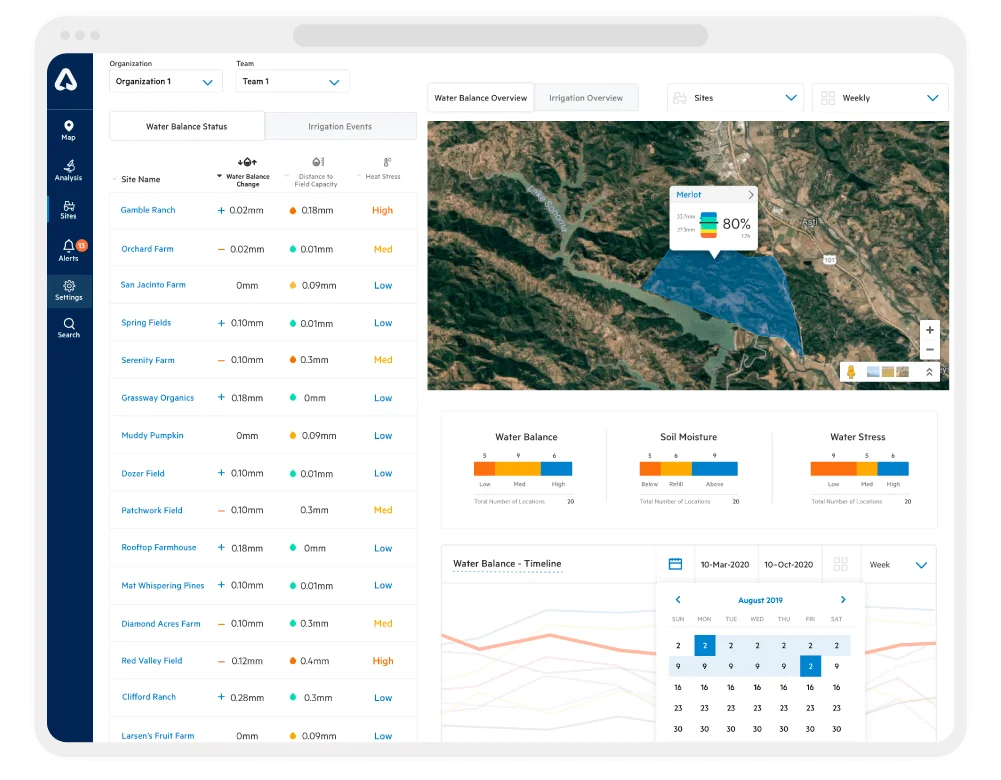Open Alerts bell with notification badge

(x=69, y=250)
